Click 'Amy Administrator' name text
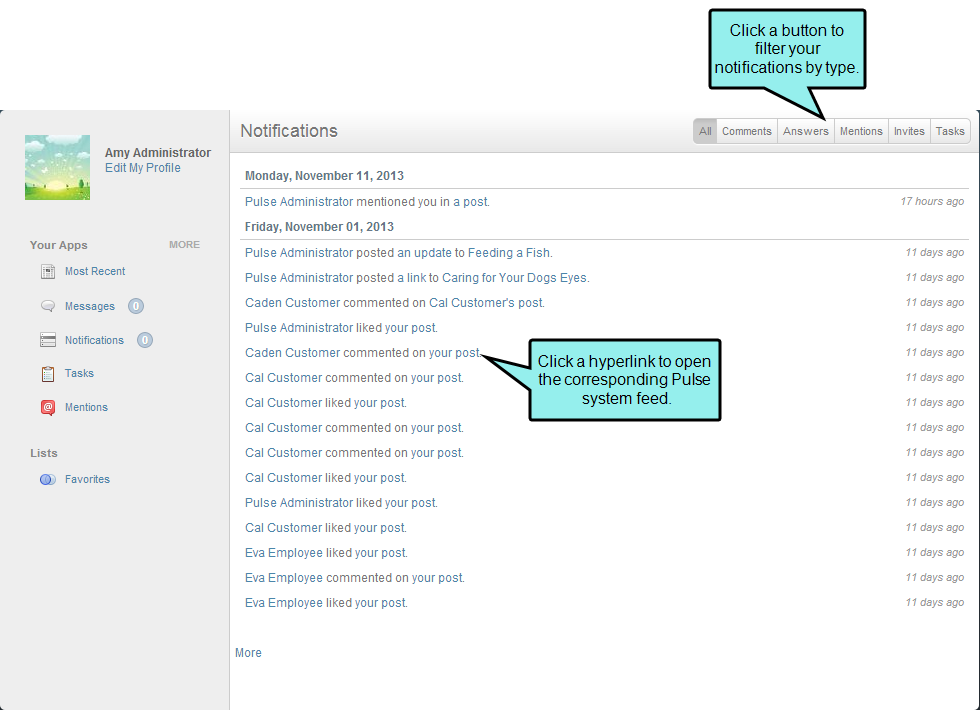The width and height of the screenshot is (980, 710). point(158,152)
